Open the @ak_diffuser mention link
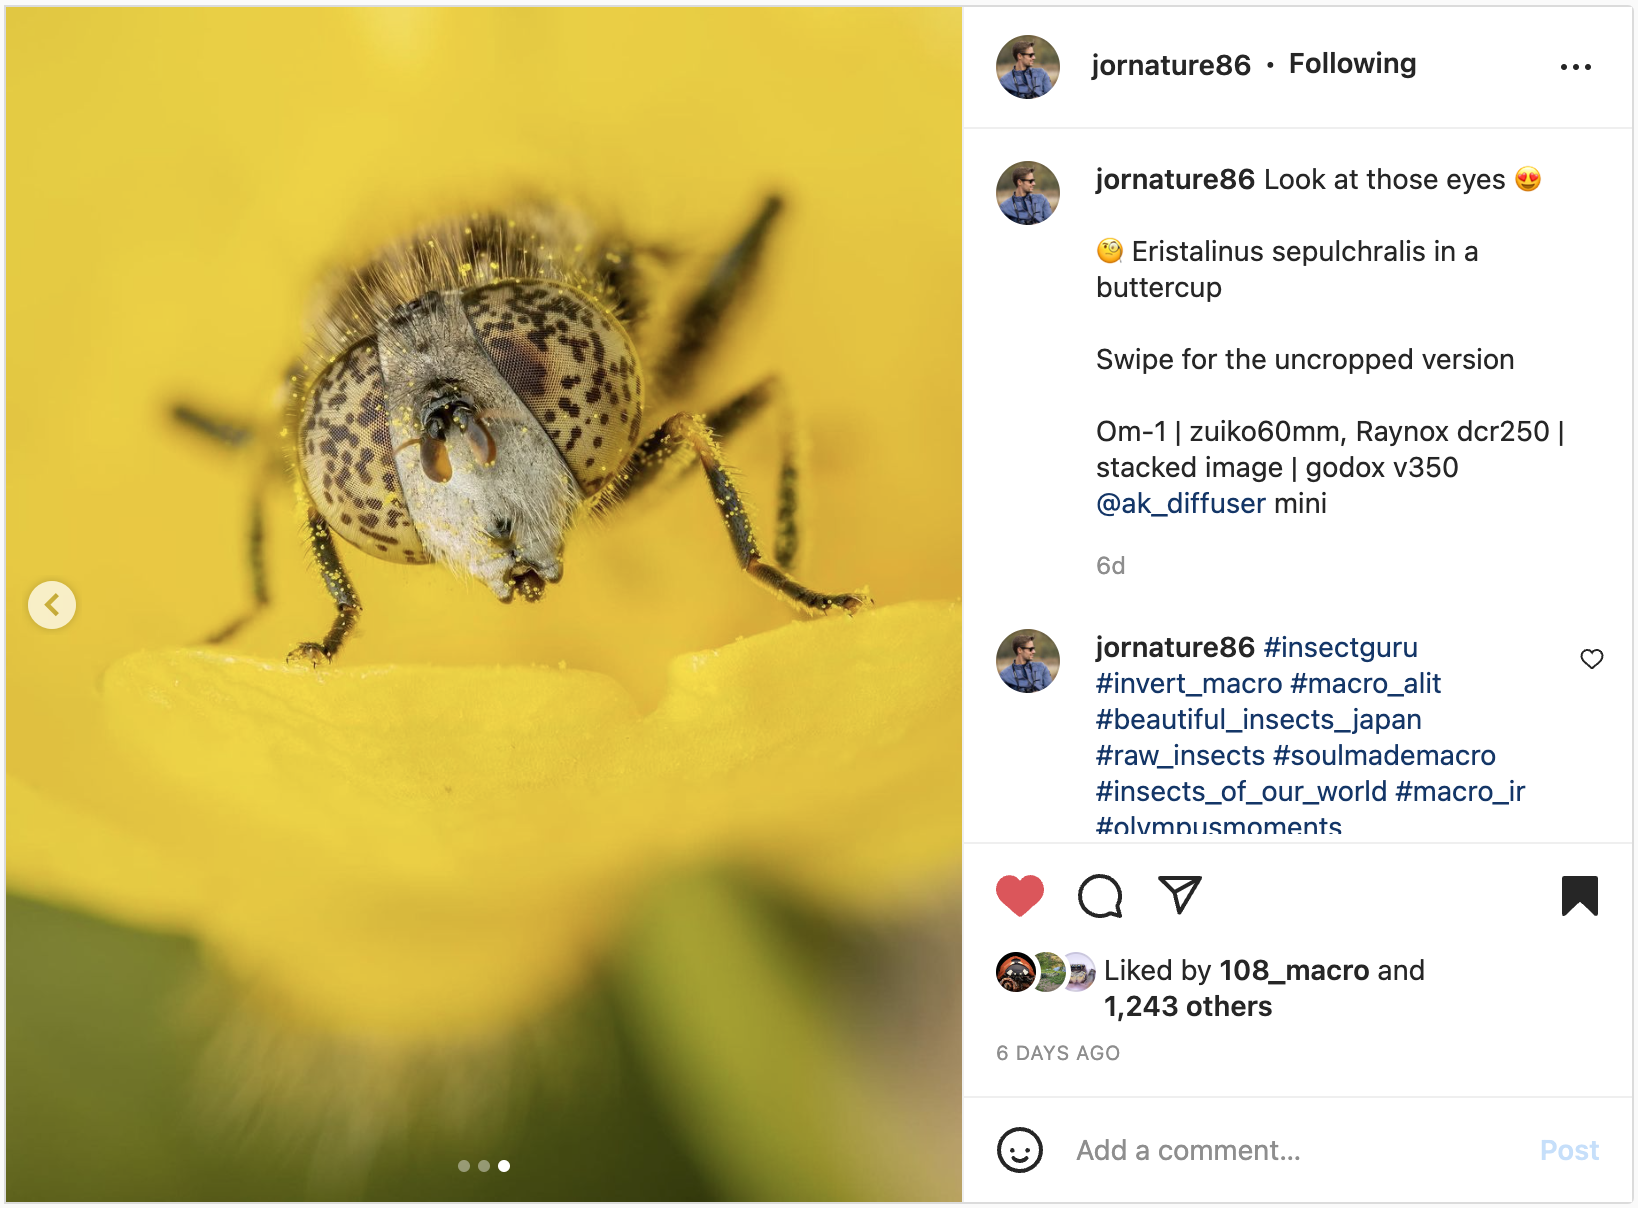This screenshot has width=1638, height=1208. 1180,504
